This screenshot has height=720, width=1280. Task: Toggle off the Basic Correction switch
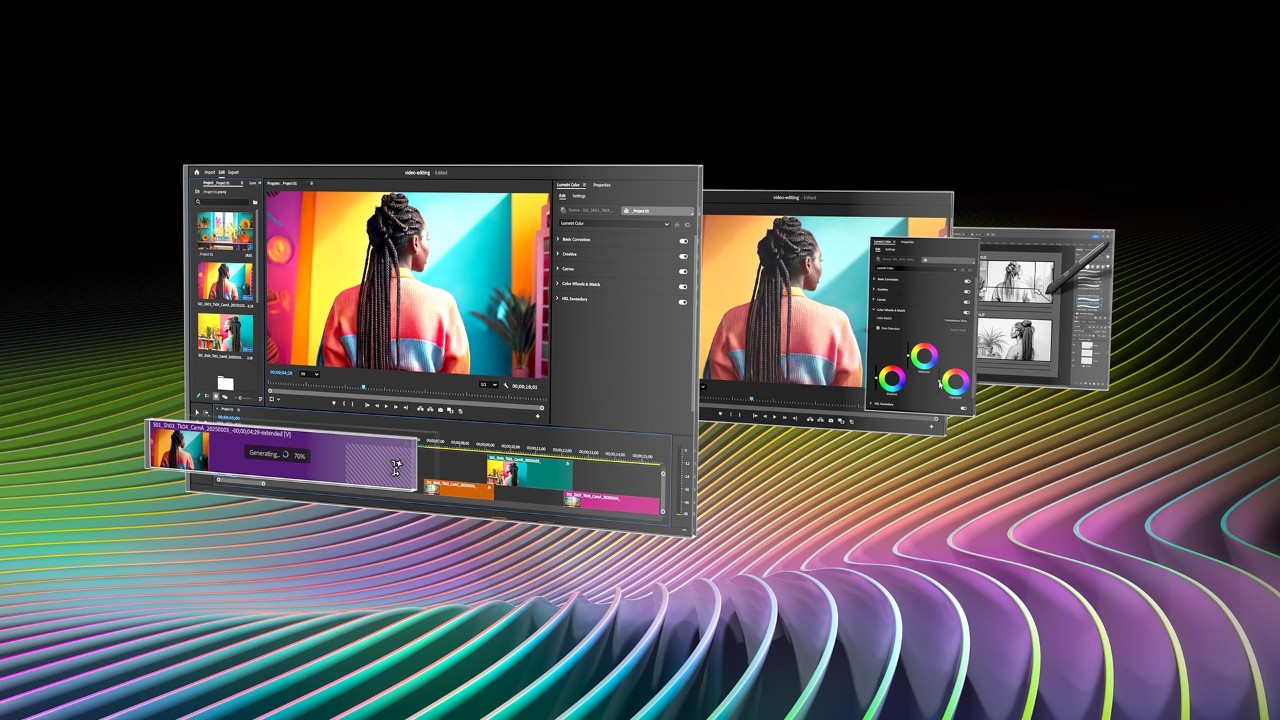[683, 241]
